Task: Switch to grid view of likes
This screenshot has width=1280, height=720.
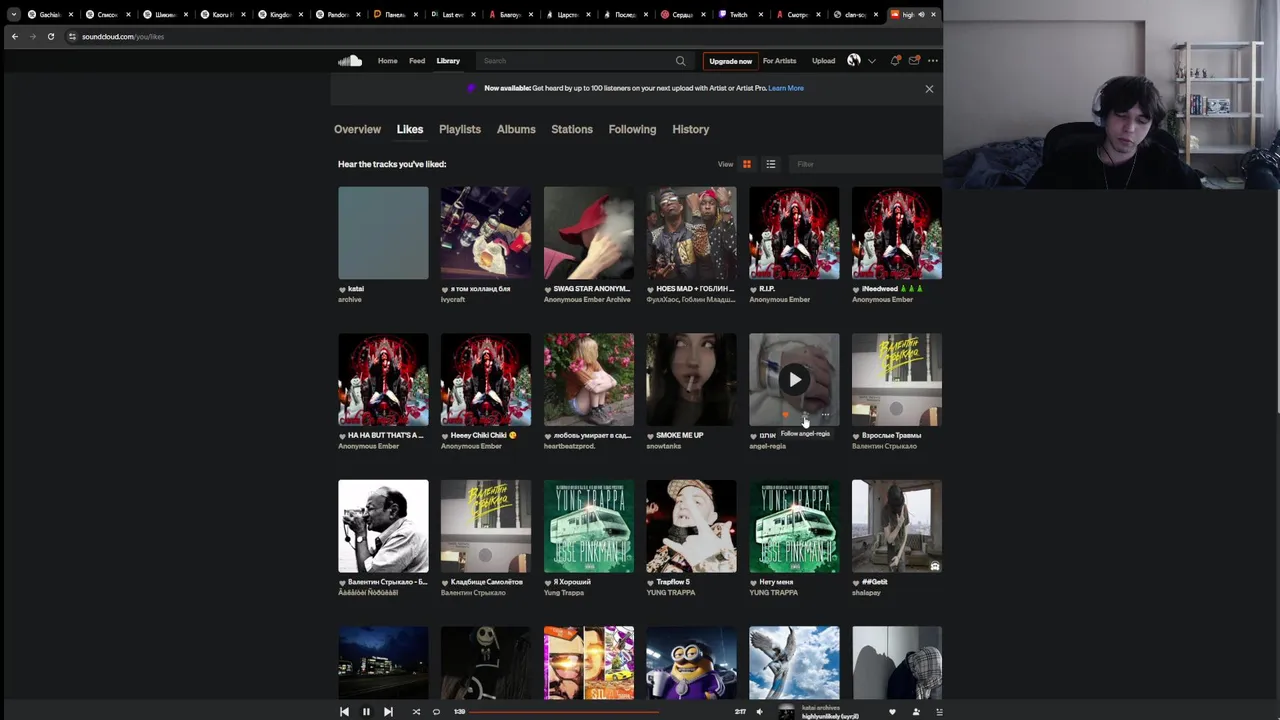Action: tap(746, 164)
